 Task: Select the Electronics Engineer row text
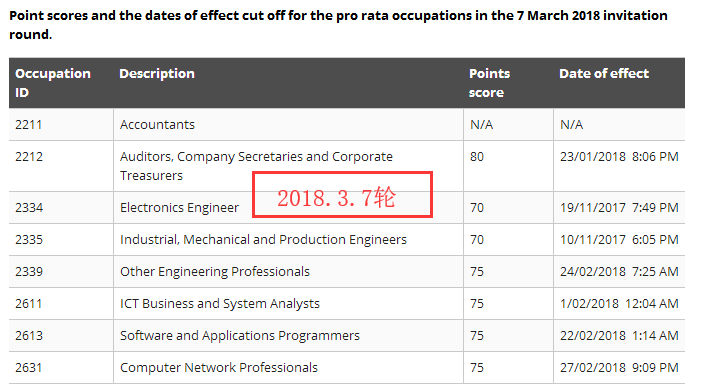click(x=179, y=208)
